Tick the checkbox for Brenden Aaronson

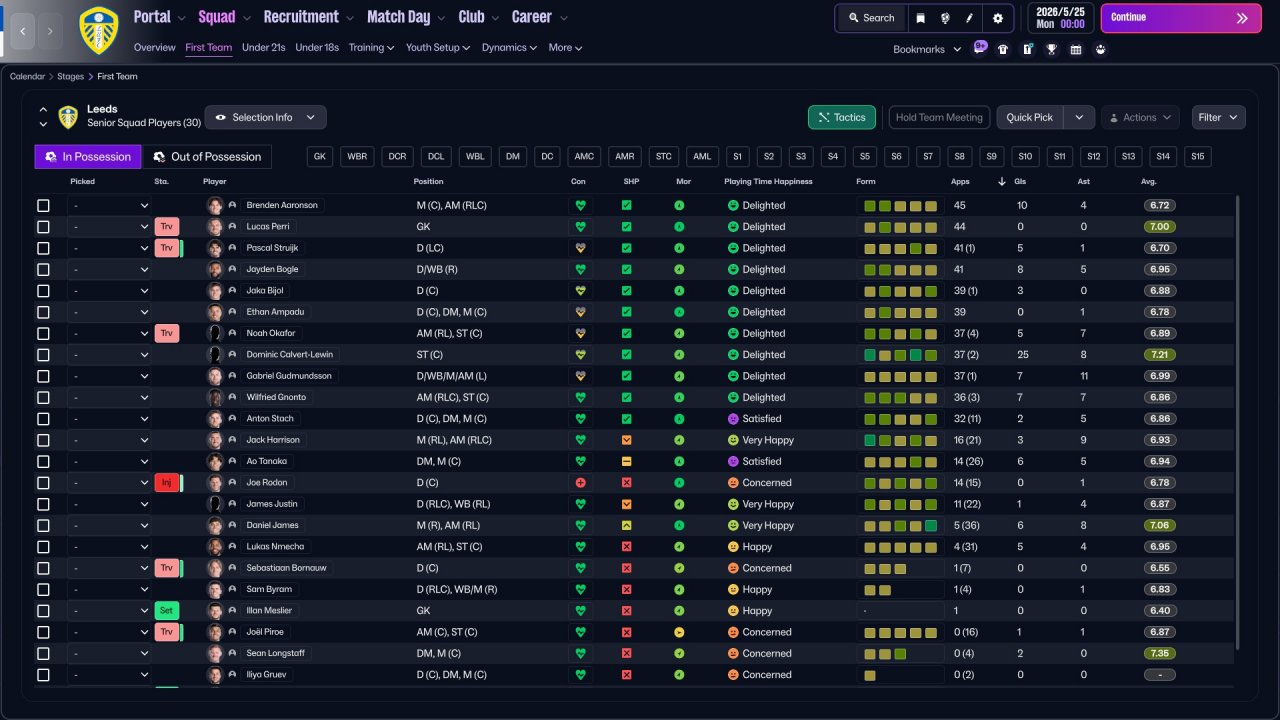click(43, 206)
